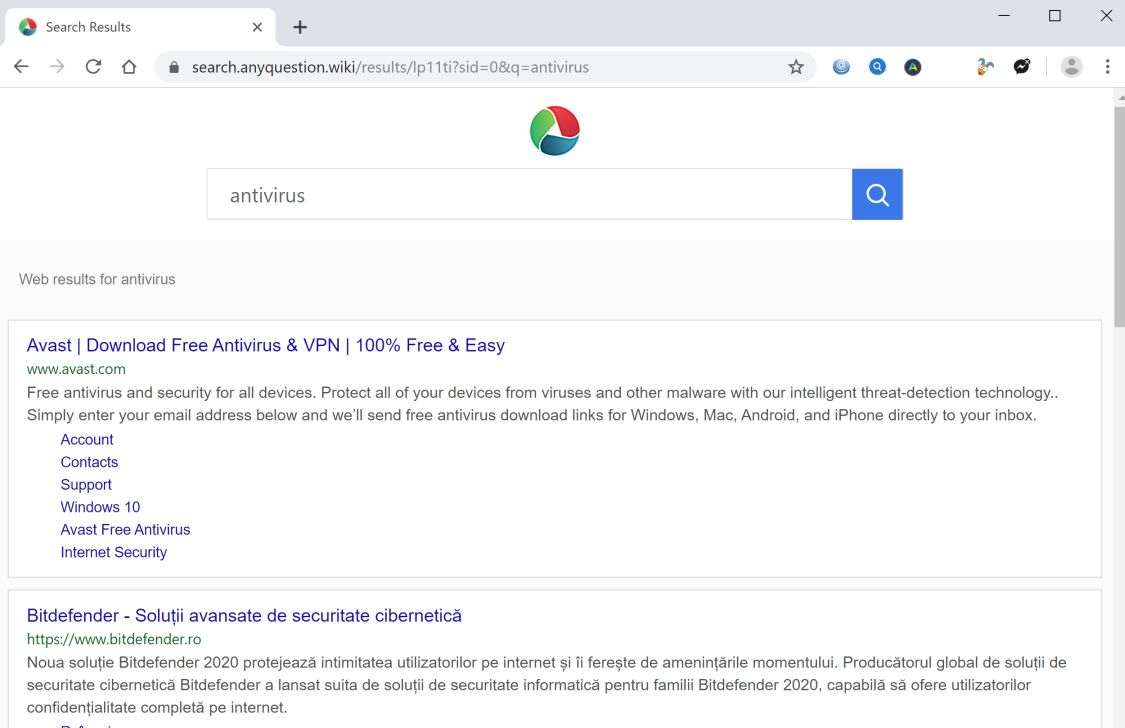This screenshot has width=1125, height=728.
Task: Open Avast Download Free Antivirus result
Action: click(x=265, y=345)
